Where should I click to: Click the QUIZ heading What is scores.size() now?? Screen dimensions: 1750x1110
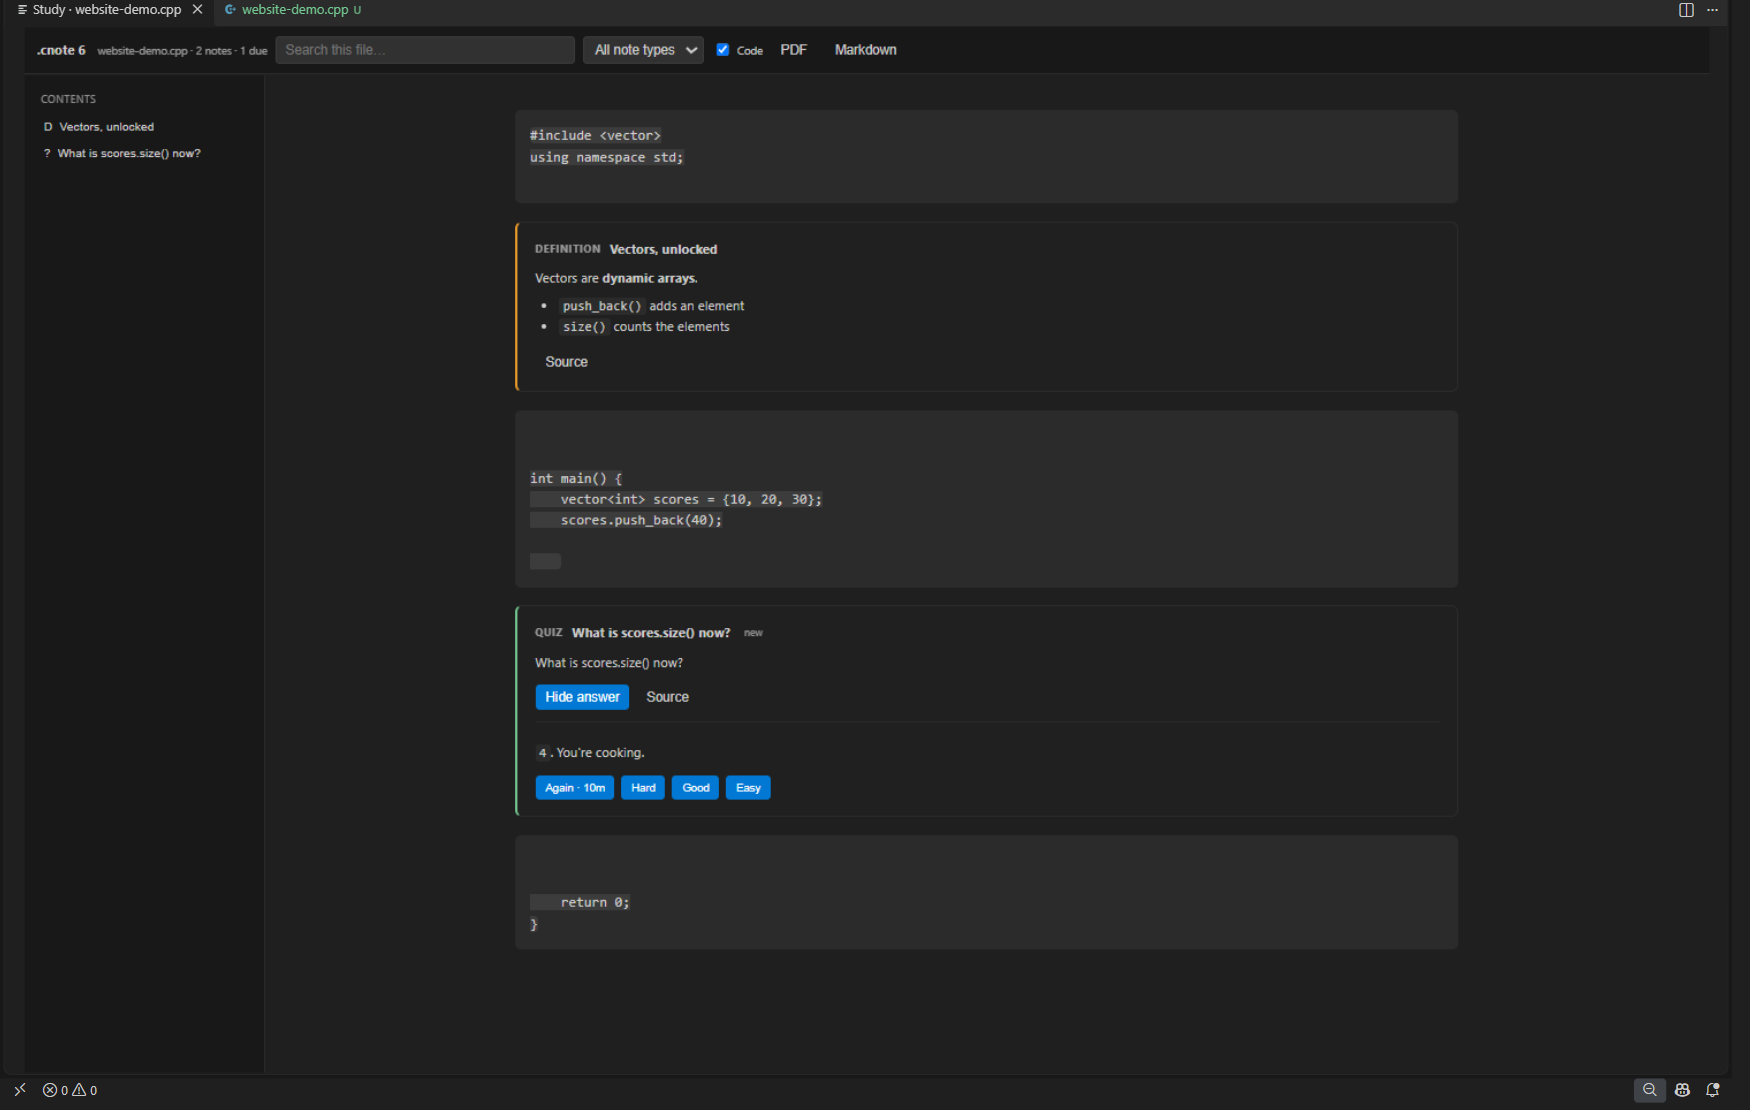[x=651, y=633]
